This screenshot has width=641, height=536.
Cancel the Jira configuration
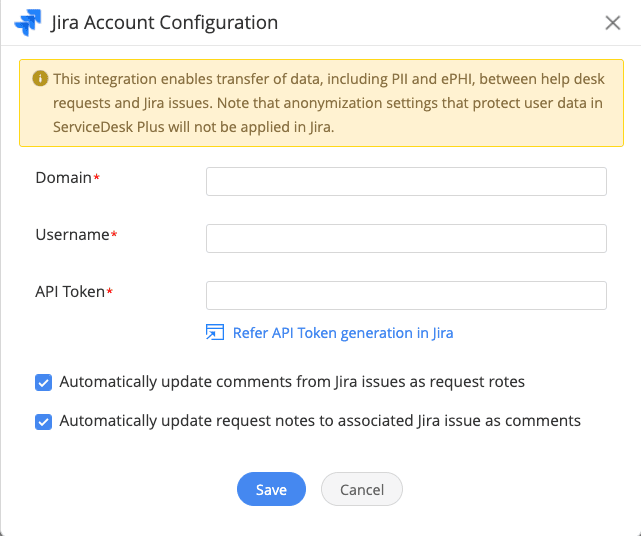point(361,489)
